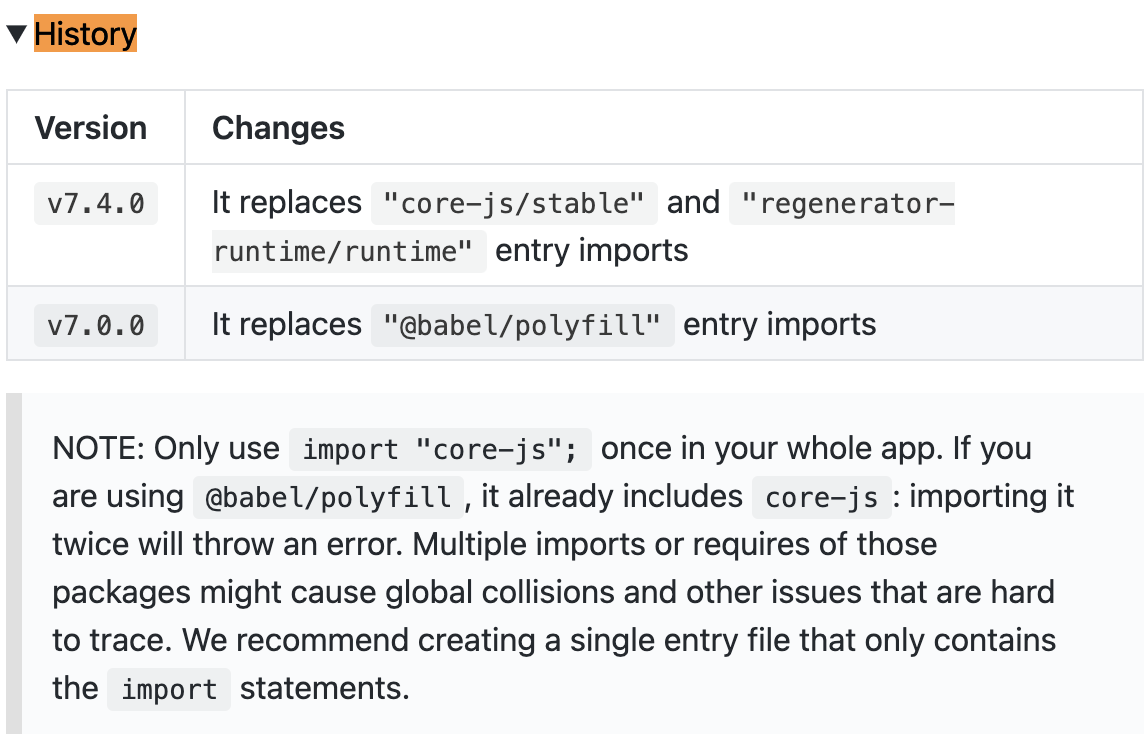This screenshot has width=1144, height=734.
Task: Click "It replaces" text in the v7.0.0 row
Action: coord(287,324)
